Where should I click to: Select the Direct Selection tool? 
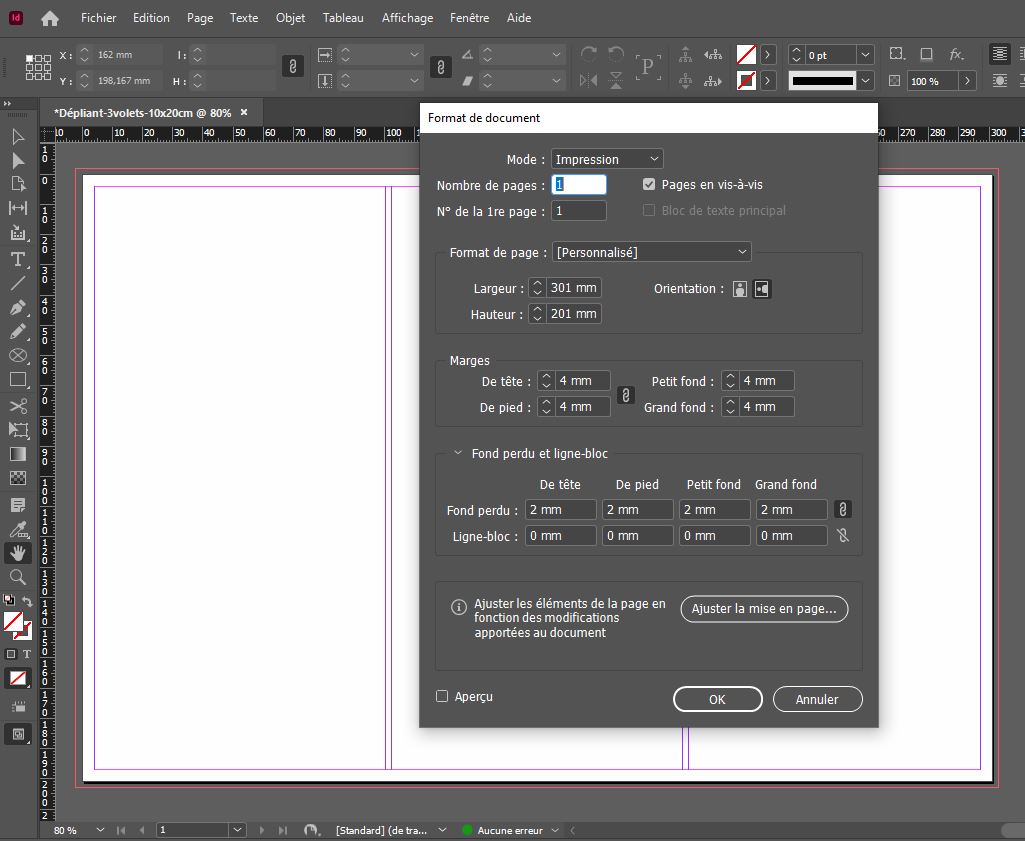click(18, 161)
